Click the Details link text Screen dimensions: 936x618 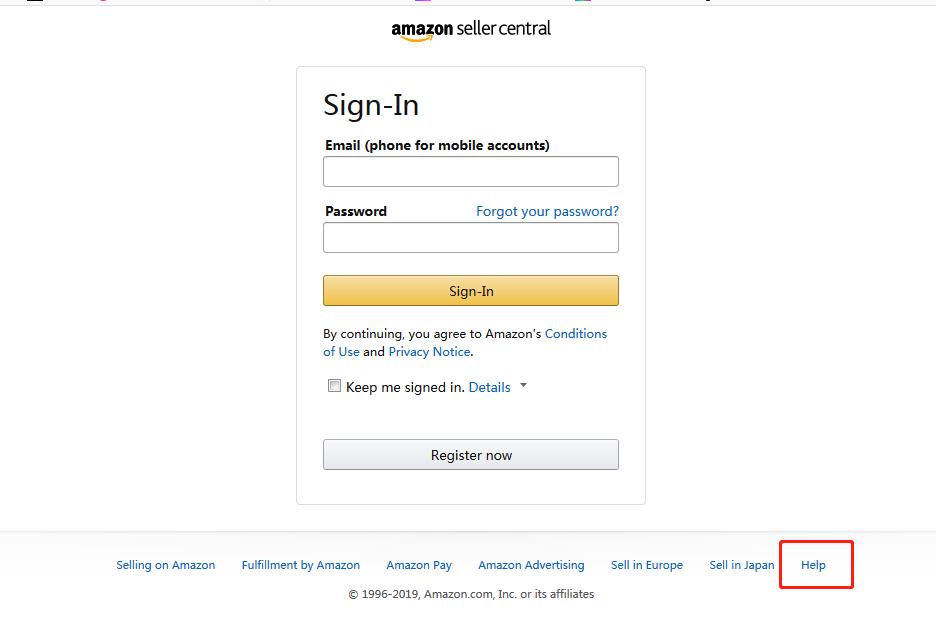[x=489, y=387]
